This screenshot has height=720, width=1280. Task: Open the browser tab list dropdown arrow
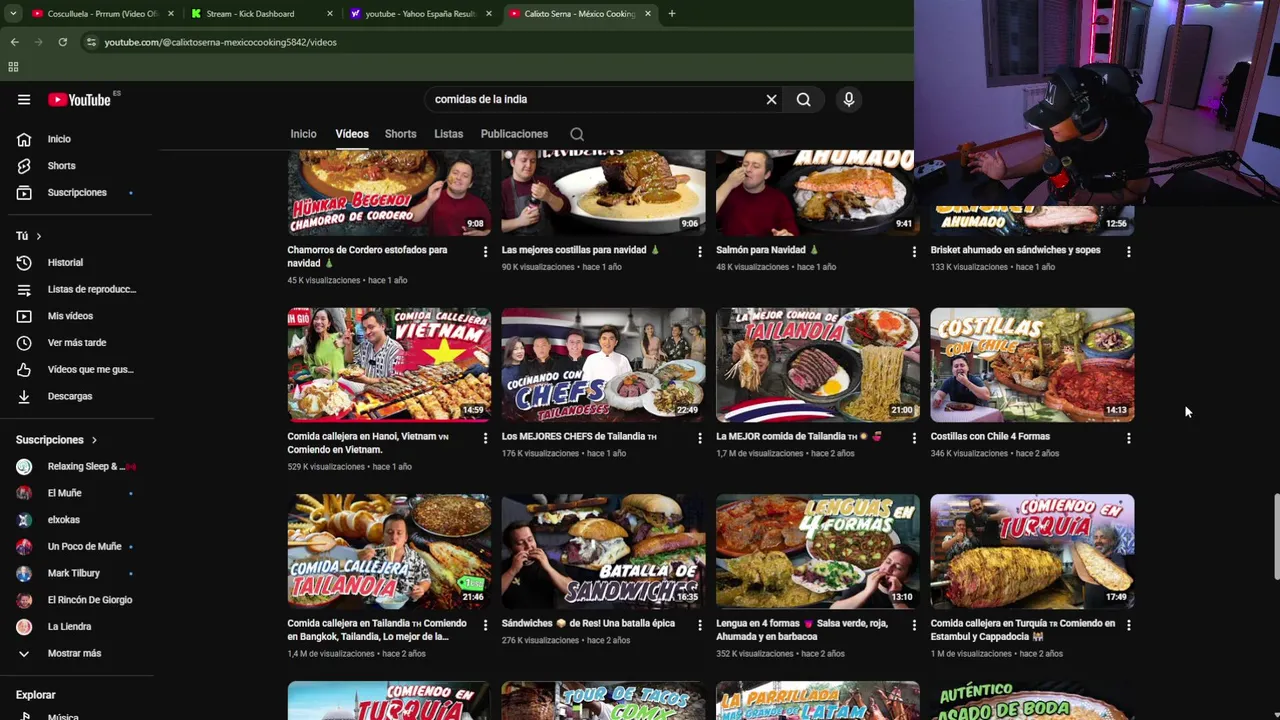12,14
